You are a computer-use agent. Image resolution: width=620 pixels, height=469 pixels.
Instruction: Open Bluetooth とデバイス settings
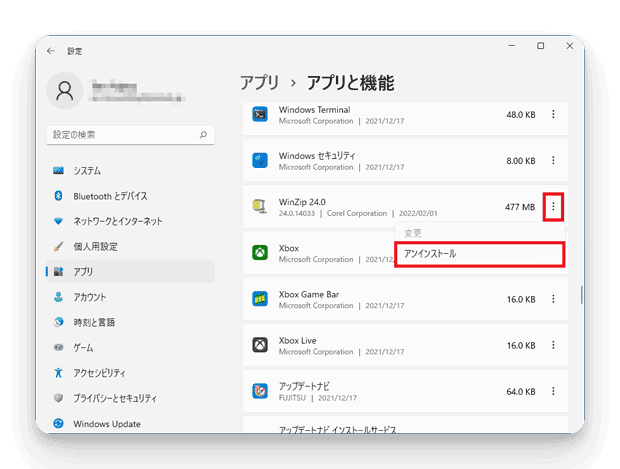tap(130, 196)
